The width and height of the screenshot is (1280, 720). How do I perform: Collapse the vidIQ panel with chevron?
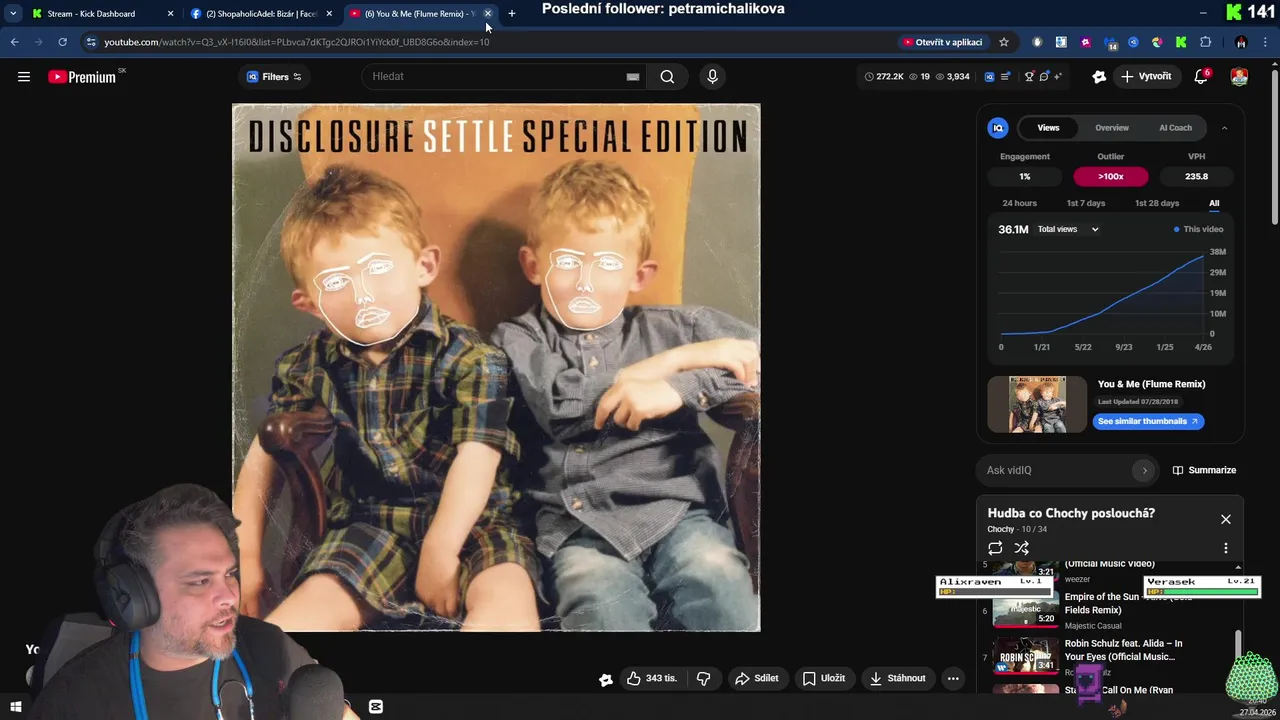(1224, 128)
